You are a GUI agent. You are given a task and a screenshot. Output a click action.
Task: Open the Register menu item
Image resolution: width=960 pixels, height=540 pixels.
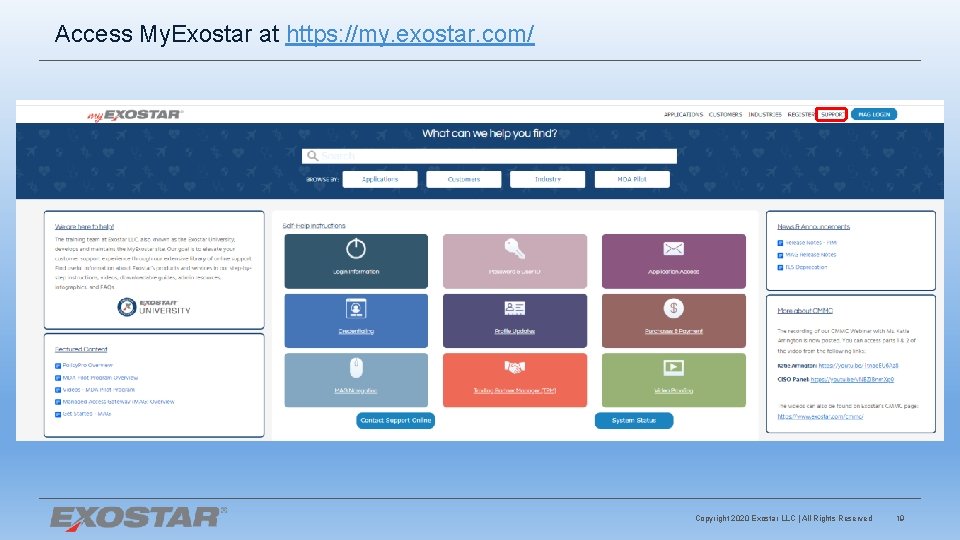pos(800,114)
